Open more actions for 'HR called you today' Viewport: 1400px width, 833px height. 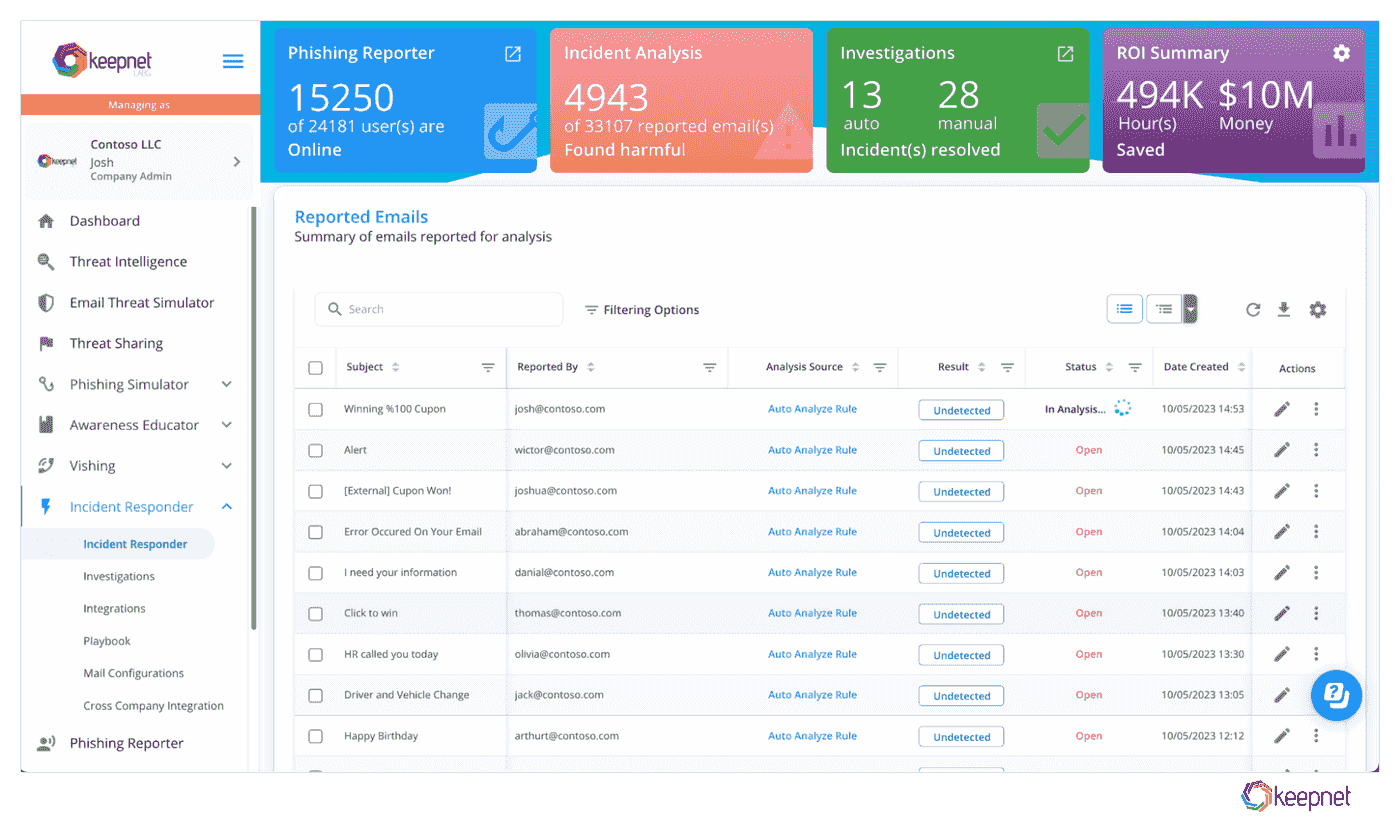1316,654
